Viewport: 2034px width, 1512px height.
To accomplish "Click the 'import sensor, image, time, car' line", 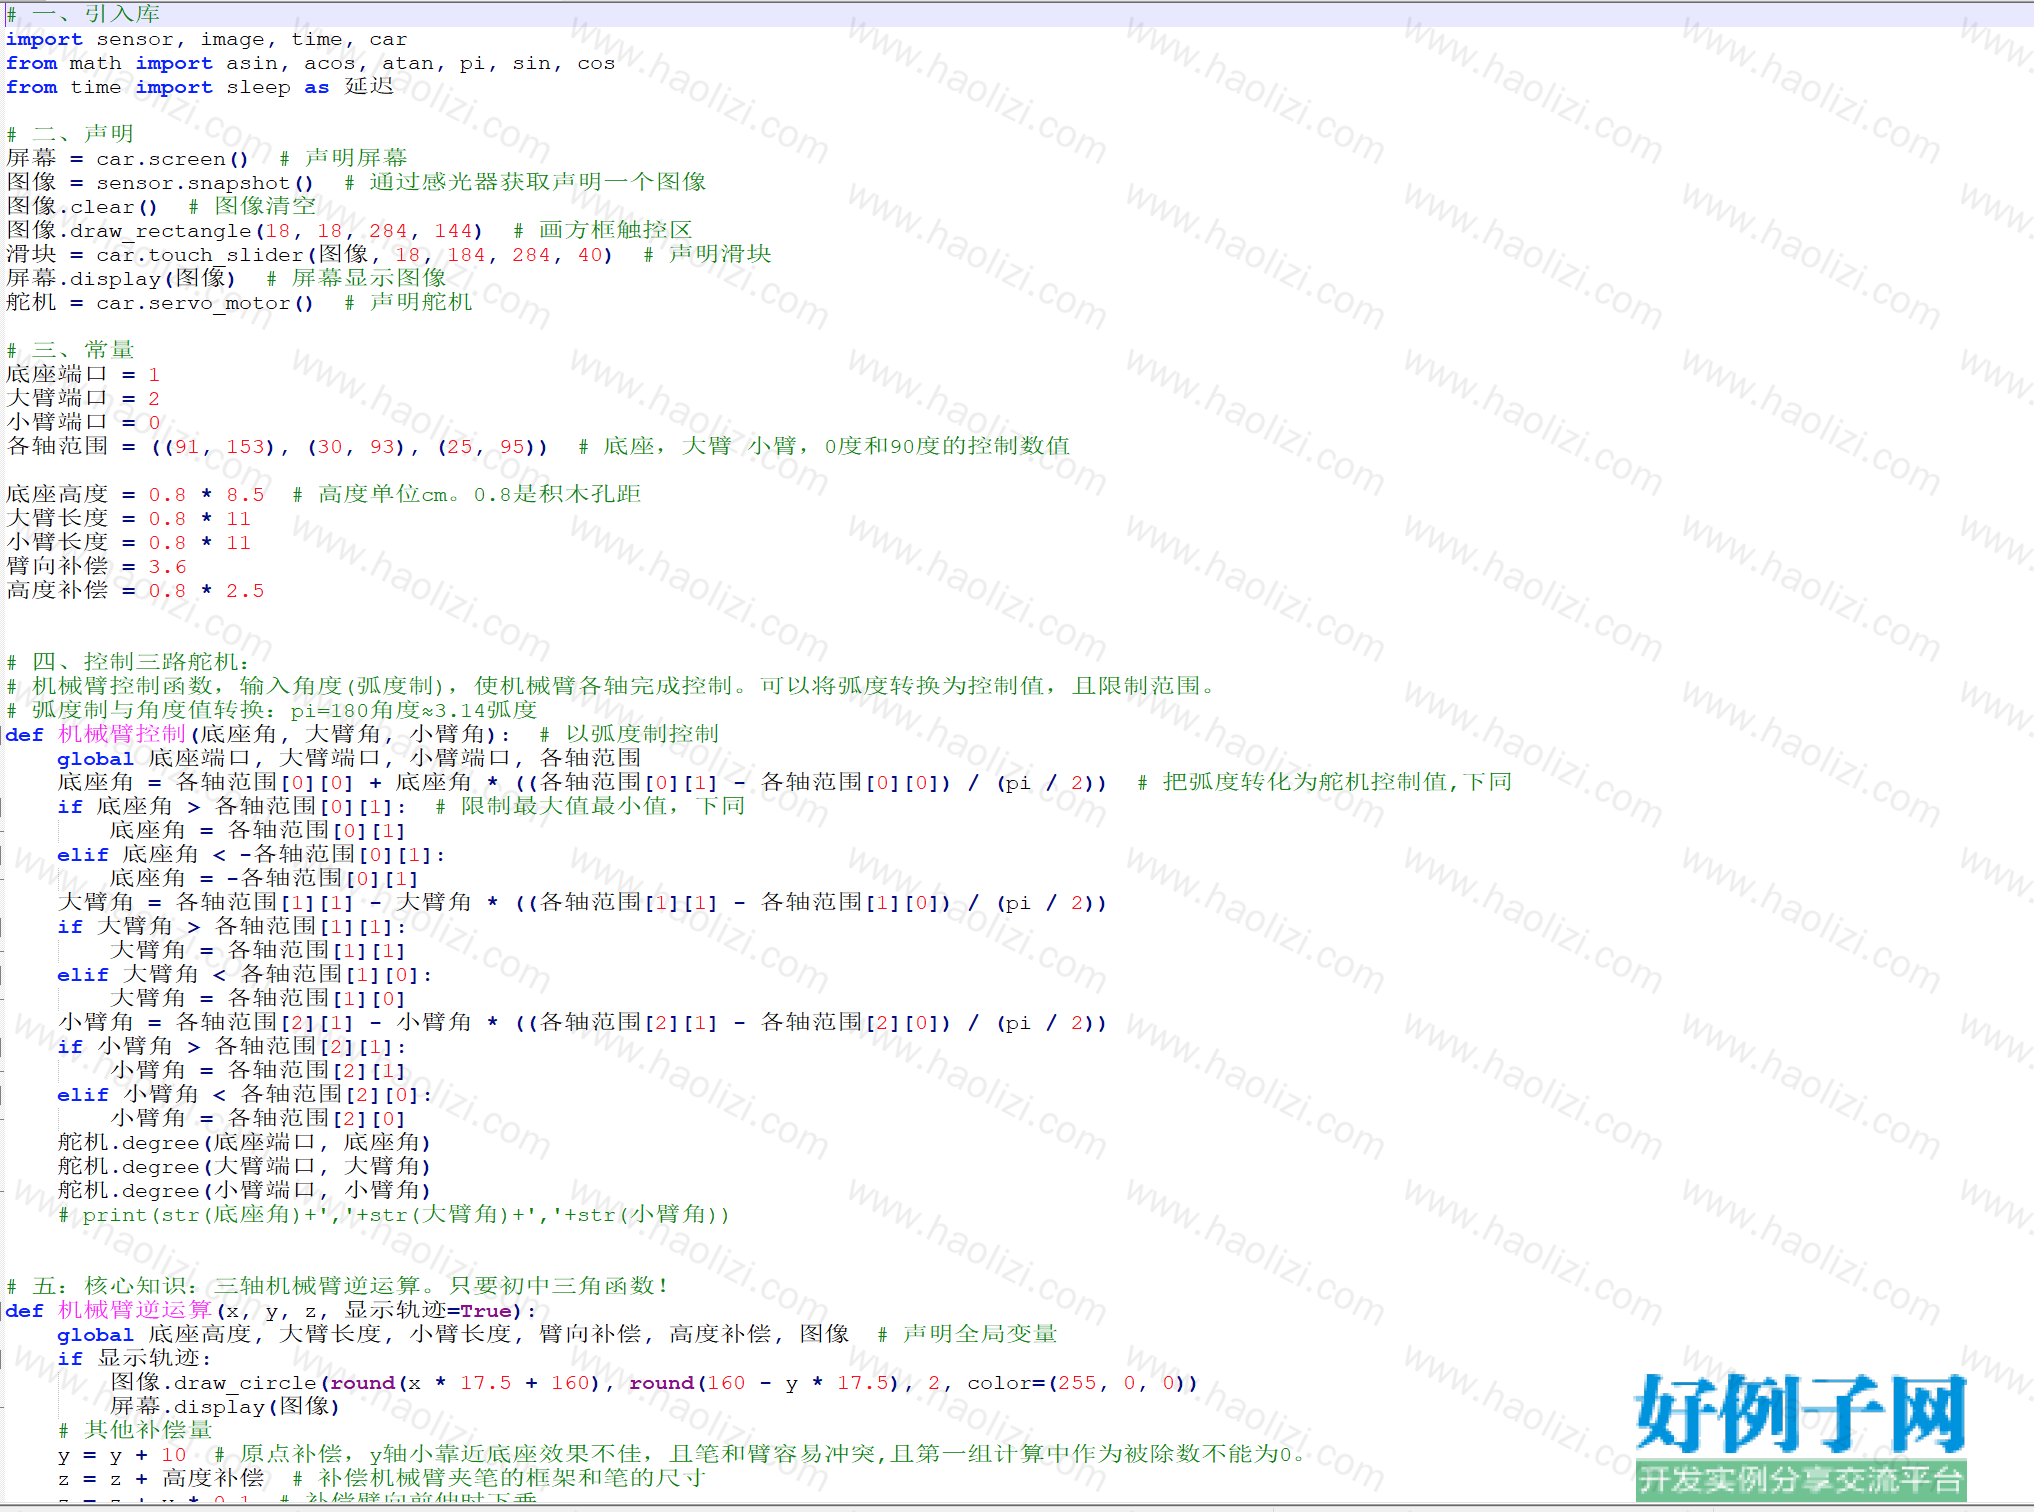I will (206, 39).
